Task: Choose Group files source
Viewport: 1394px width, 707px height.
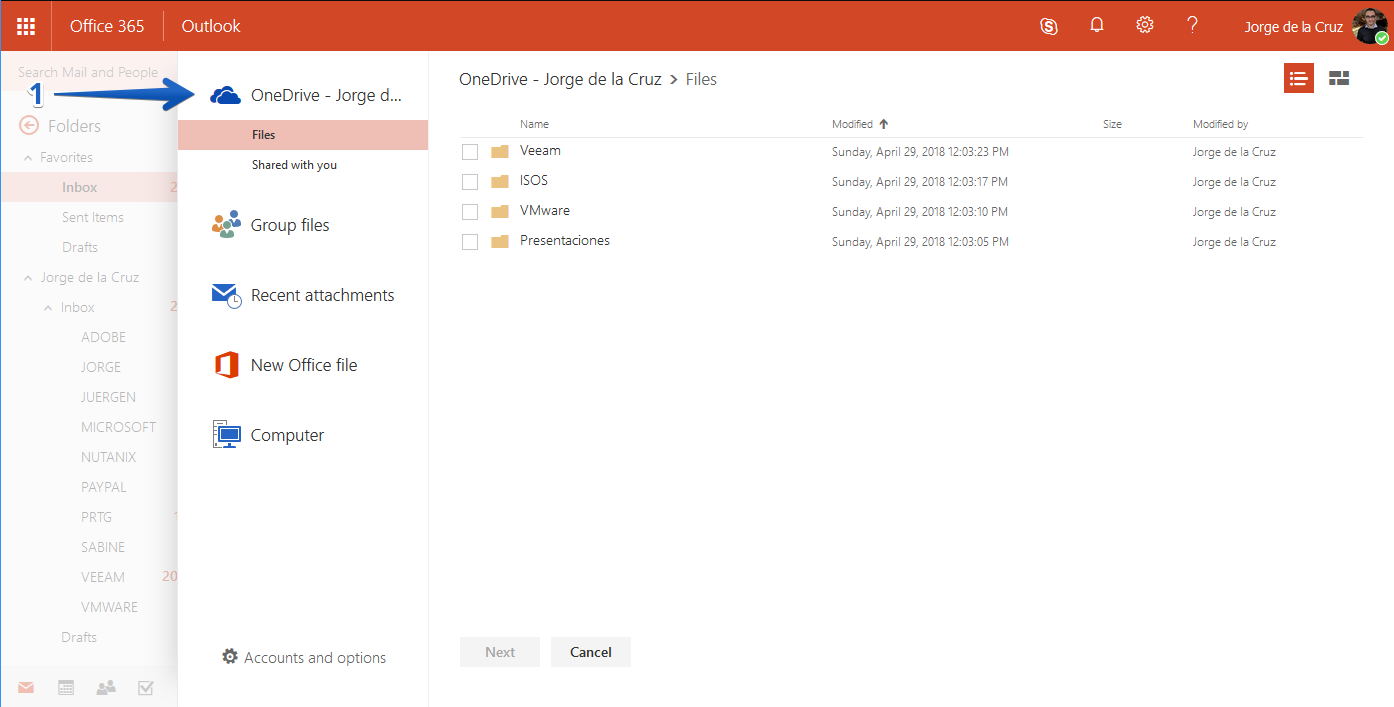Action: tap(290, 225)
